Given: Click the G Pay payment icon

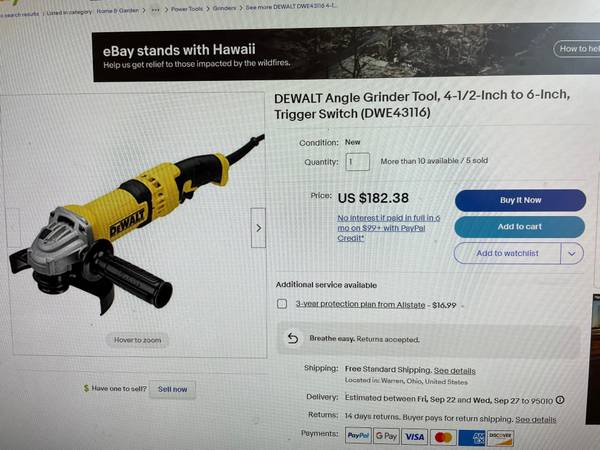Looking at the screenshot, I should 386,436.
